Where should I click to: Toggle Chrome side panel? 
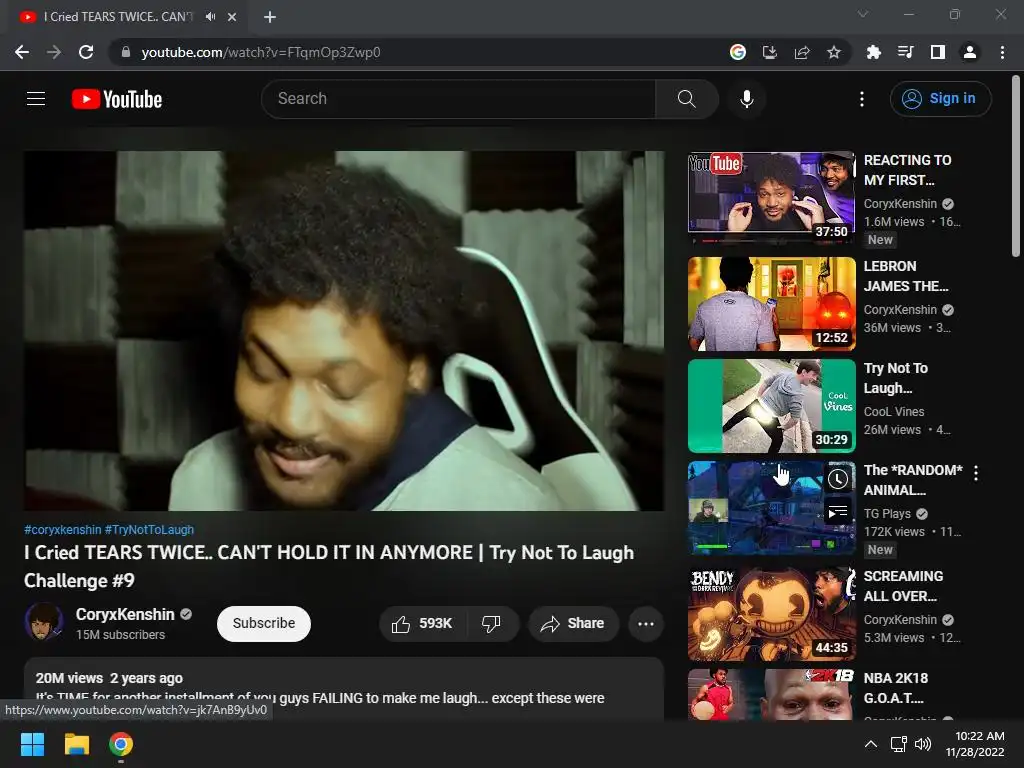pos(938,52)
